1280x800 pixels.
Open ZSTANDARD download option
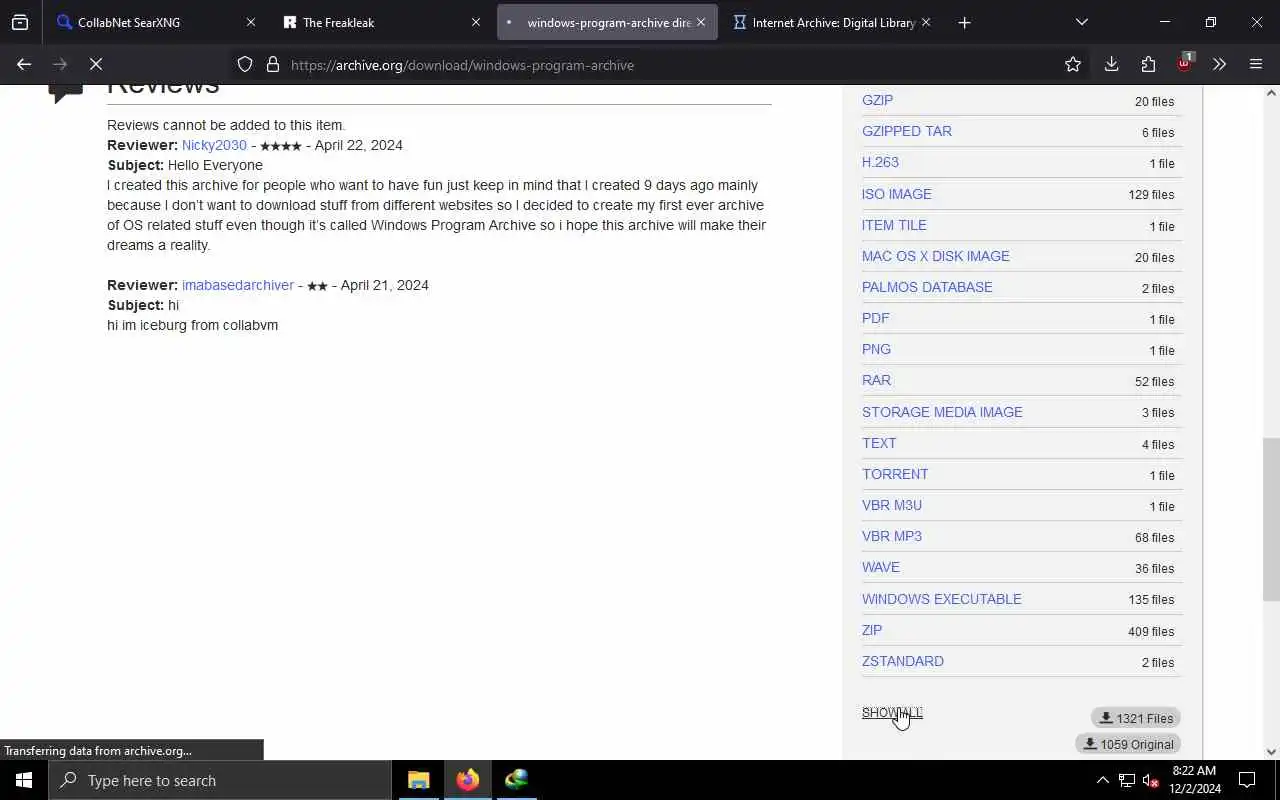pyautogui.click(x=903, y=661)
